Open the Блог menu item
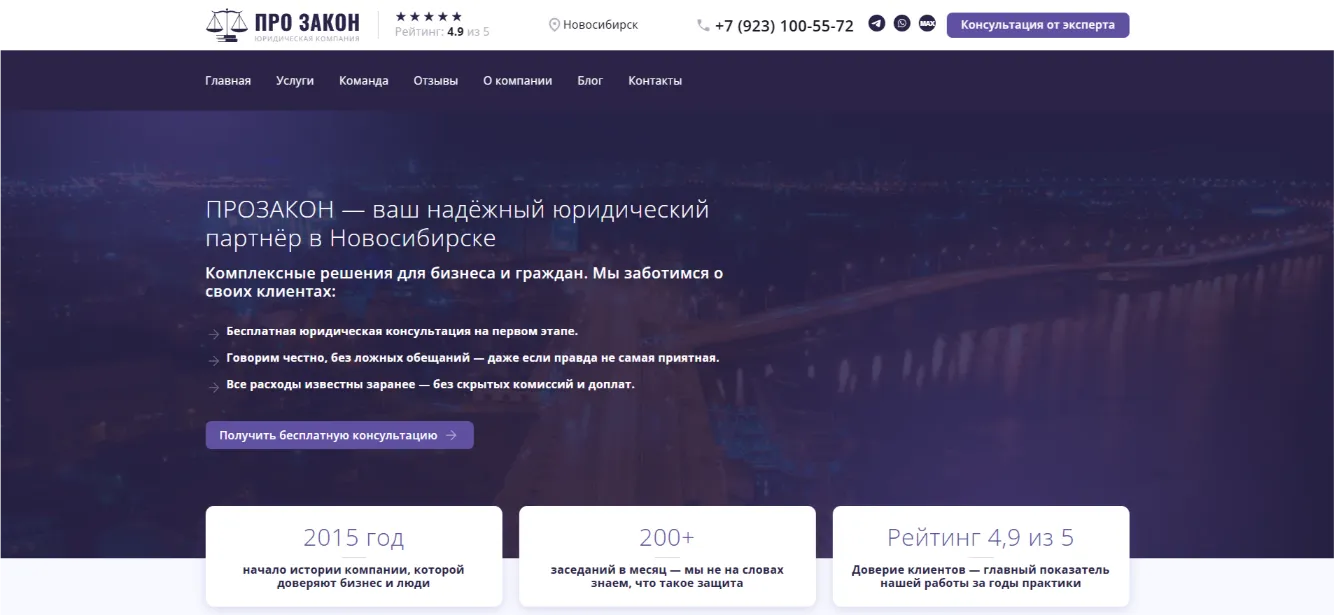1334x615 pixels. point(590,81)
